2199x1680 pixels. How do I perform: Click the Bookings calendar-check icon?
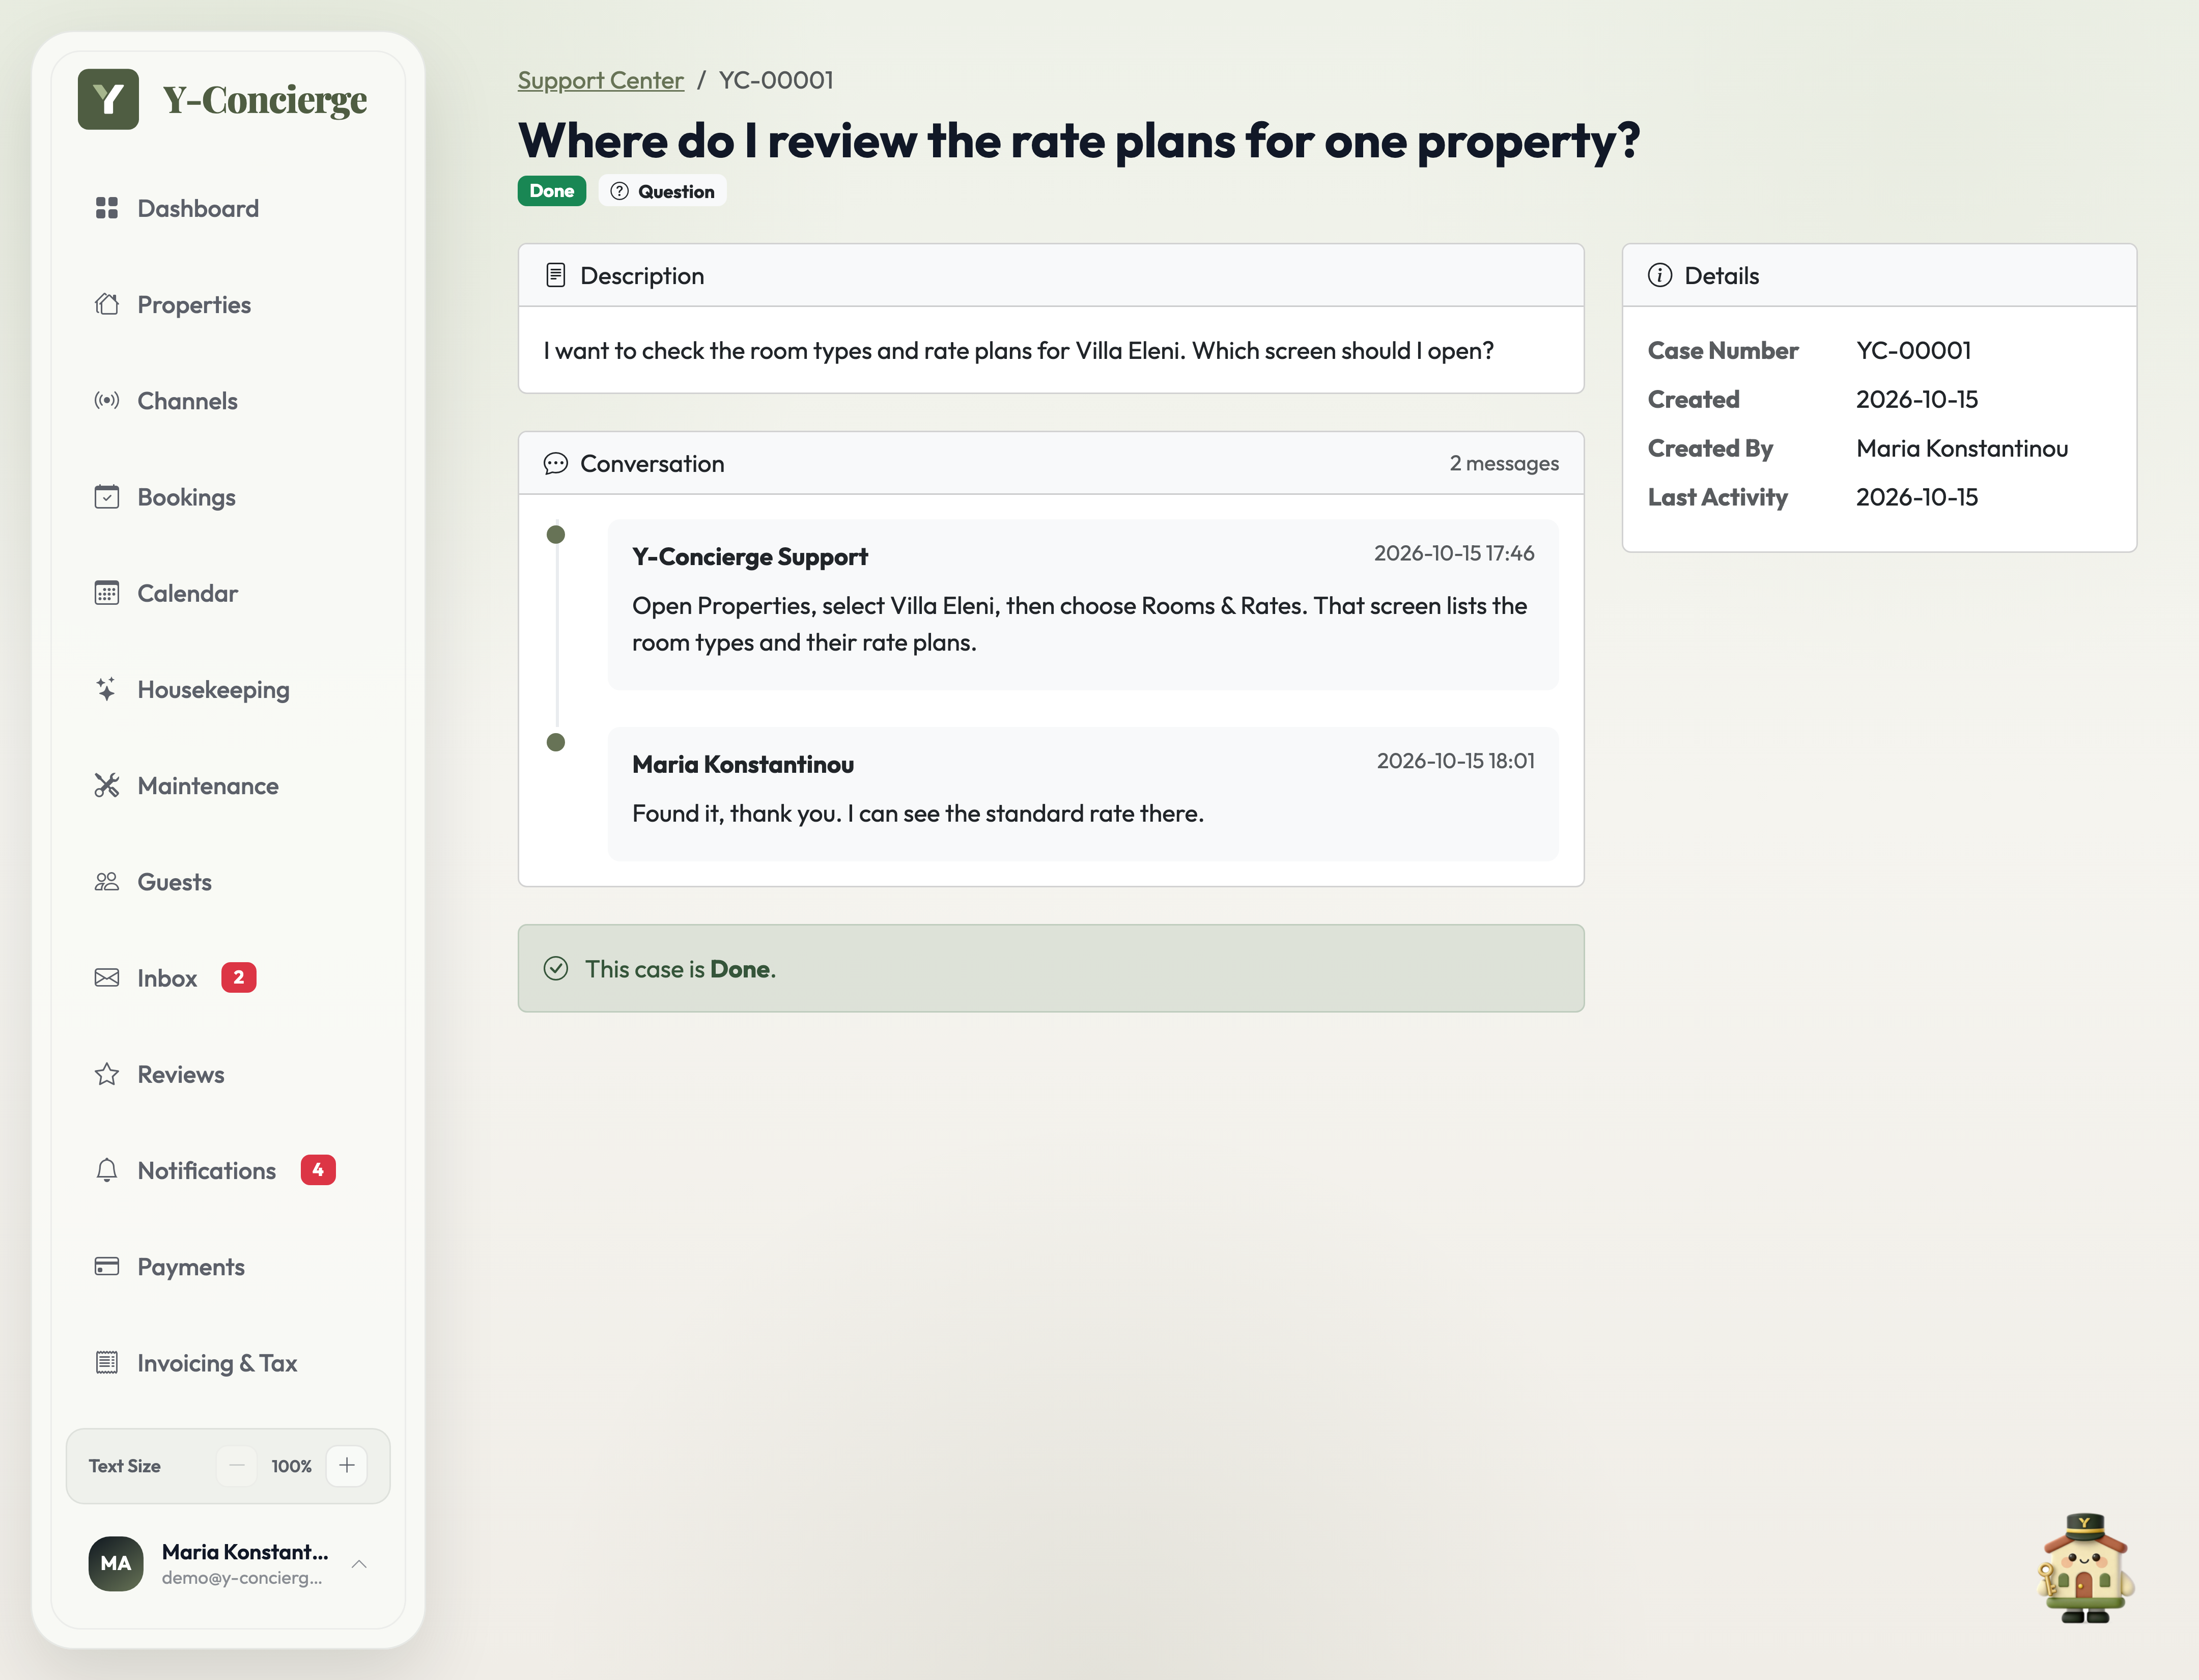coord(107,497)
